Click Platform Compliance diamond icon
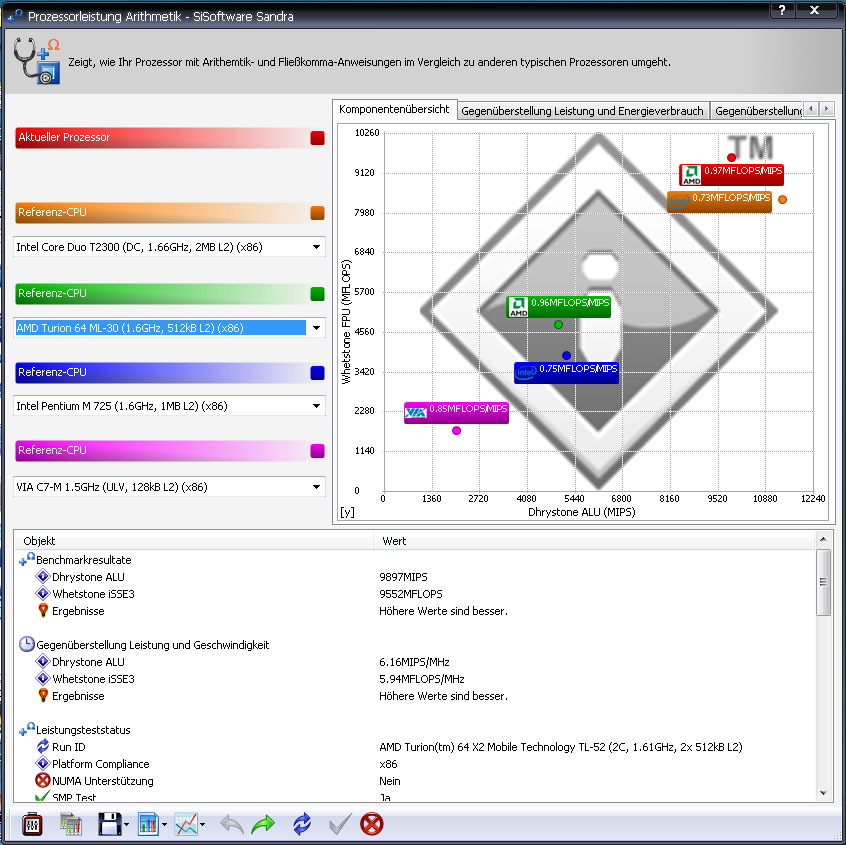Viewport: 846px width, 845px height. coord(43,764)
